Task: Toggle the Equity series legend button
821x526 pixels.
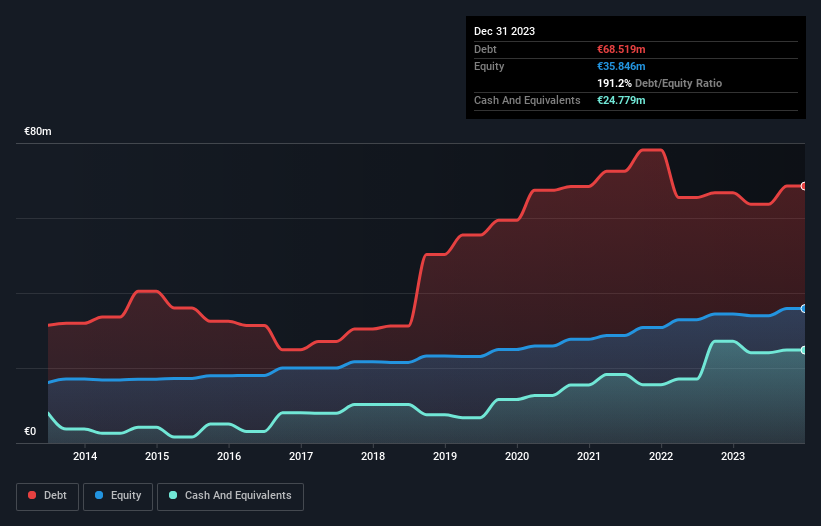Action: coord(118,496)
